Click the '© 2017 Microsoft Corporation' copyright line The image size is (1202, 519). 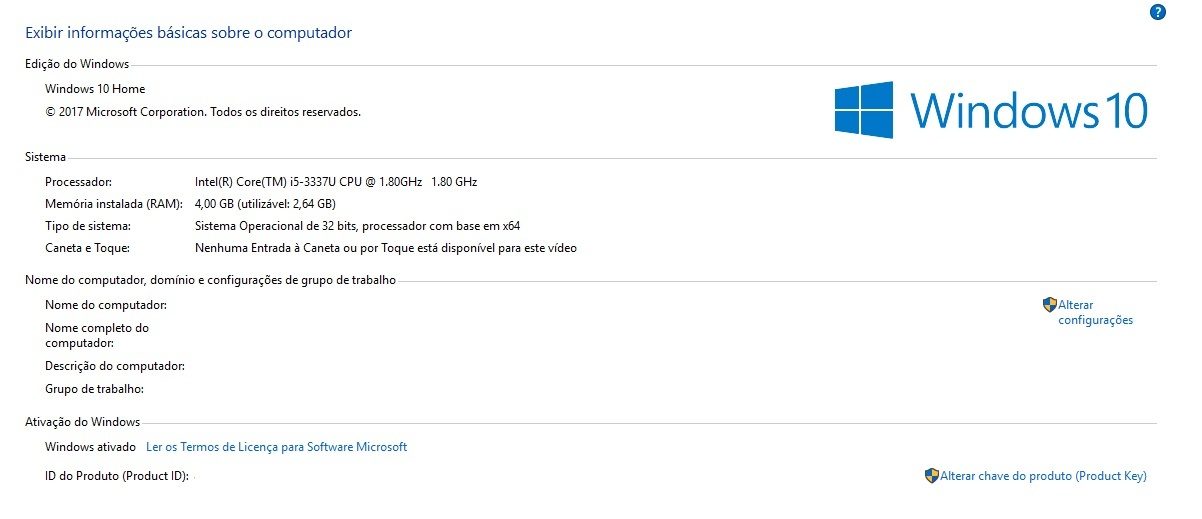(x=203, y=112)
